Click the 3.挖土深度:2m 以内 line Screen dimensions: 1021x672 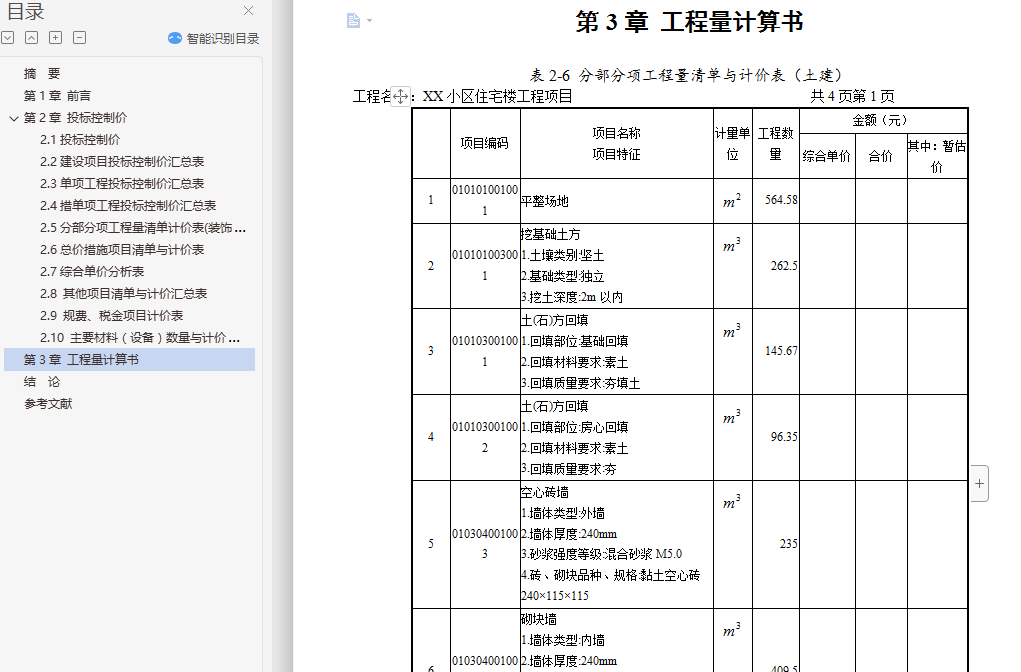point(572,298)
